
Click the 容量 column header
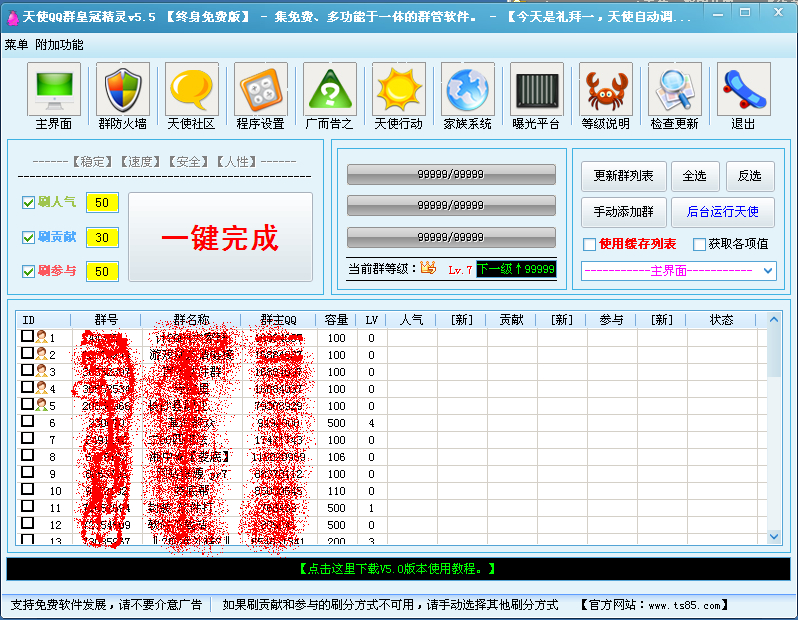click(x=336, y=320)
